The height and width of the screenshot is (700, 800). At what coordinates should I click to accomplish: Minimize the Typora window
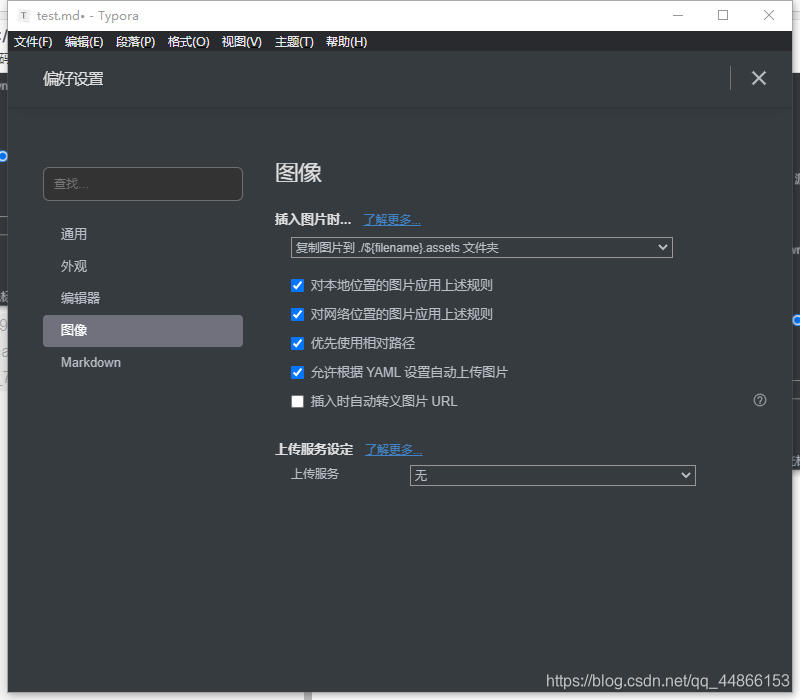pos(678,15)
